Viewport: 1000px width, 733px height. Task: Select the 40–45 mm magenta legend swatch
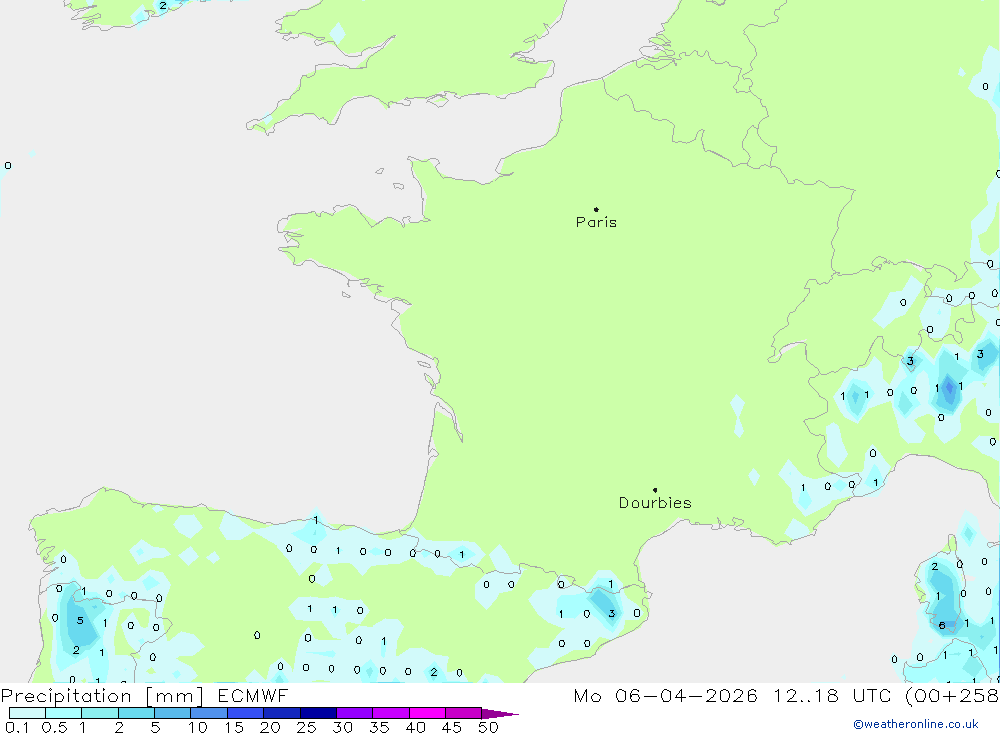(x=427, y=713)
